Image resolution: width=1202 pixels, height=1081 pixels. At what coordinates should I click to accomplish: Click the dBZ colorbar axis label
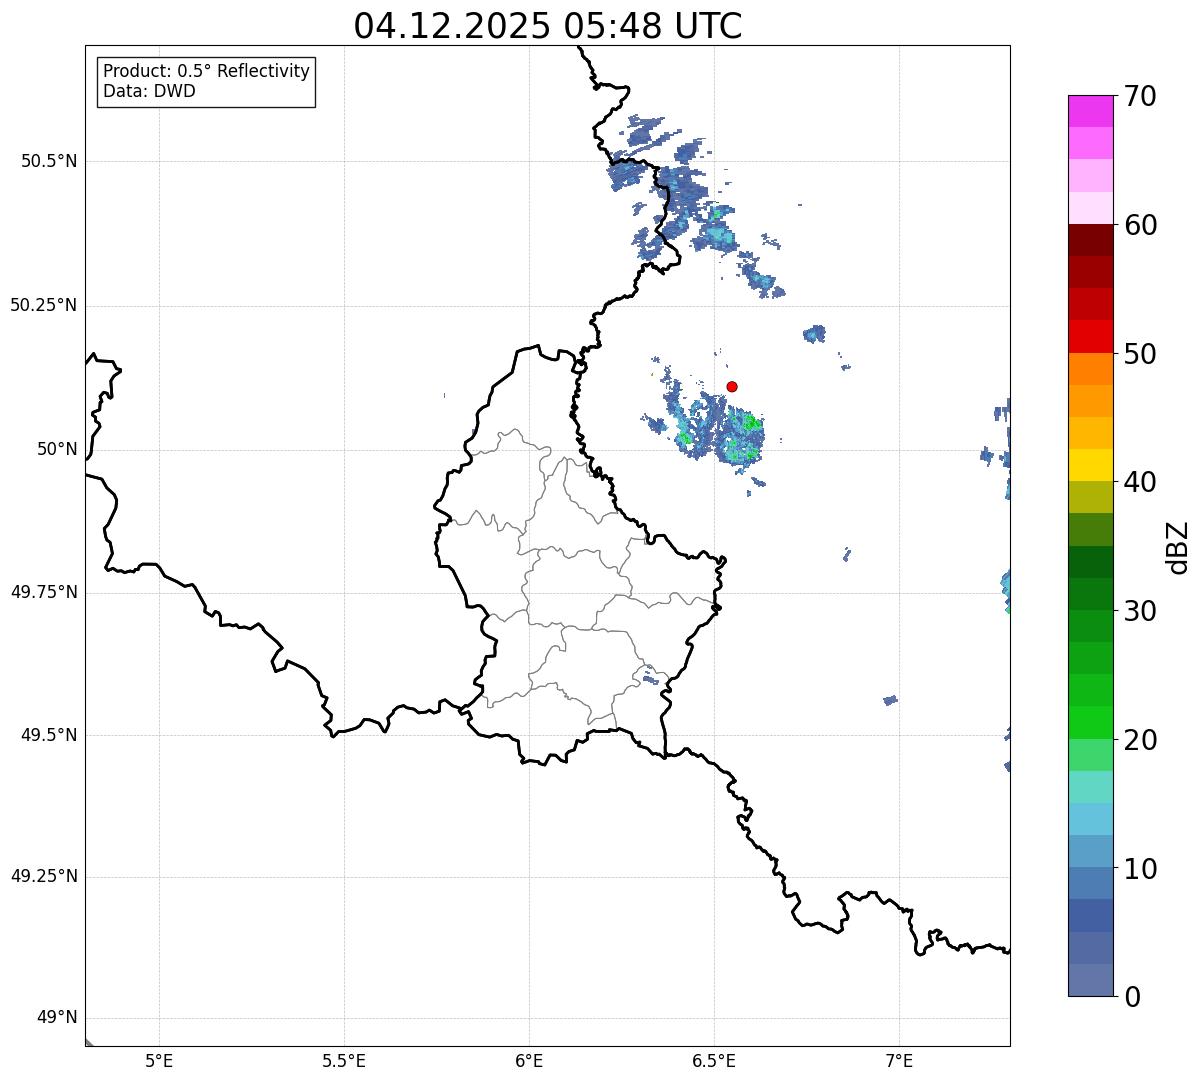(x=1178, y=547)
